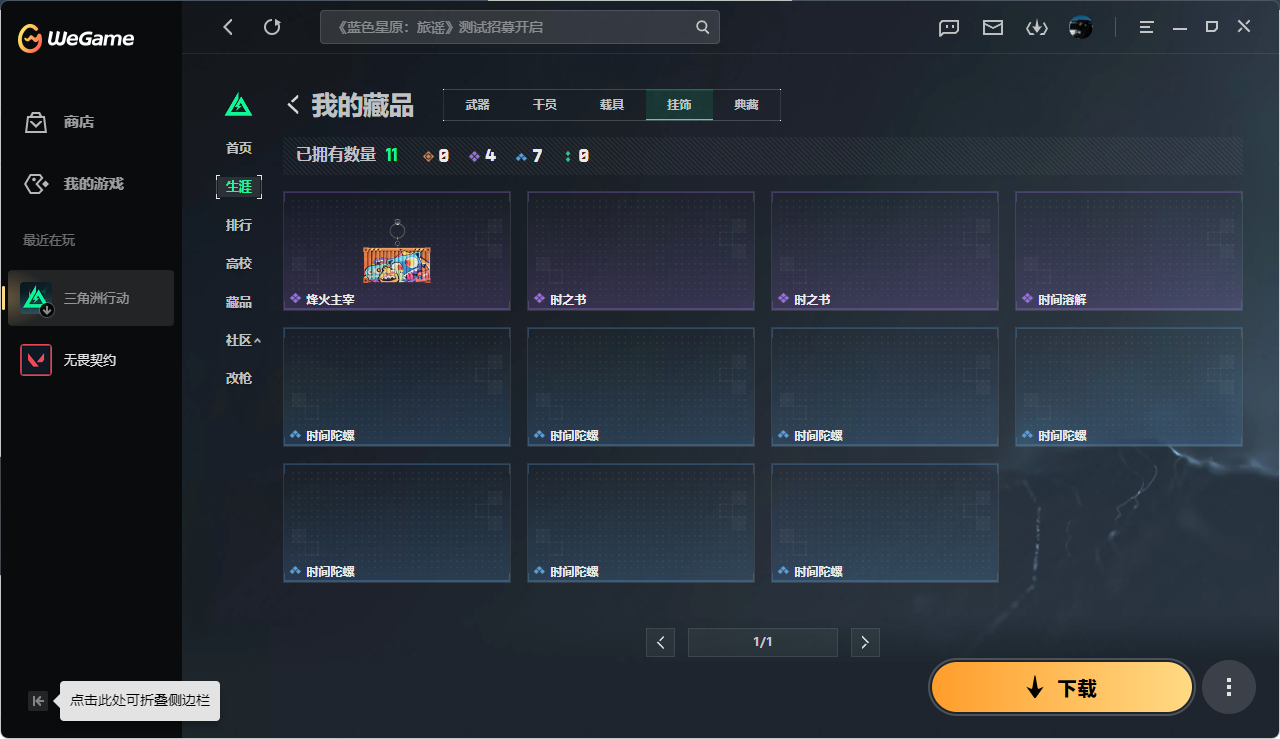Click the purple rarity count 4
Viewport: 1280px width, 739px height.
[x=482, y=156]
